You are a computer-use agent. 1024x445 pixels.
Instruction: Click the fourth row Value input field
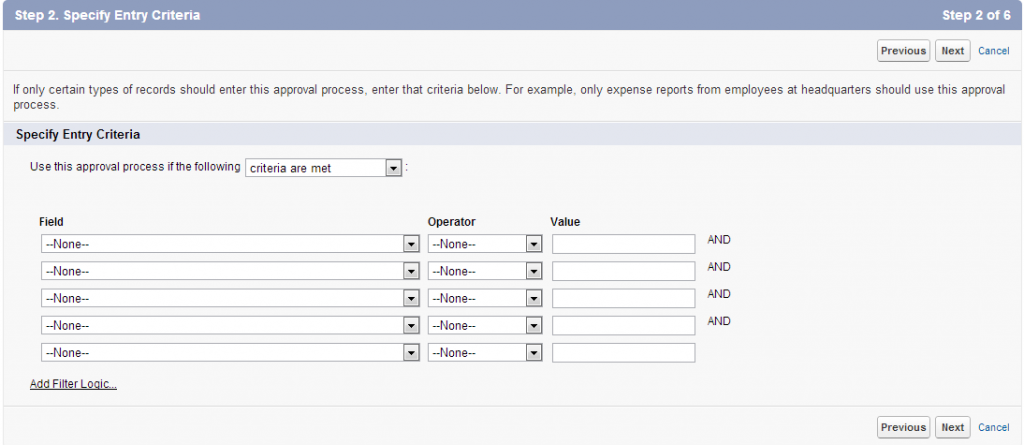pyautogui.click(x=624, y=325)
